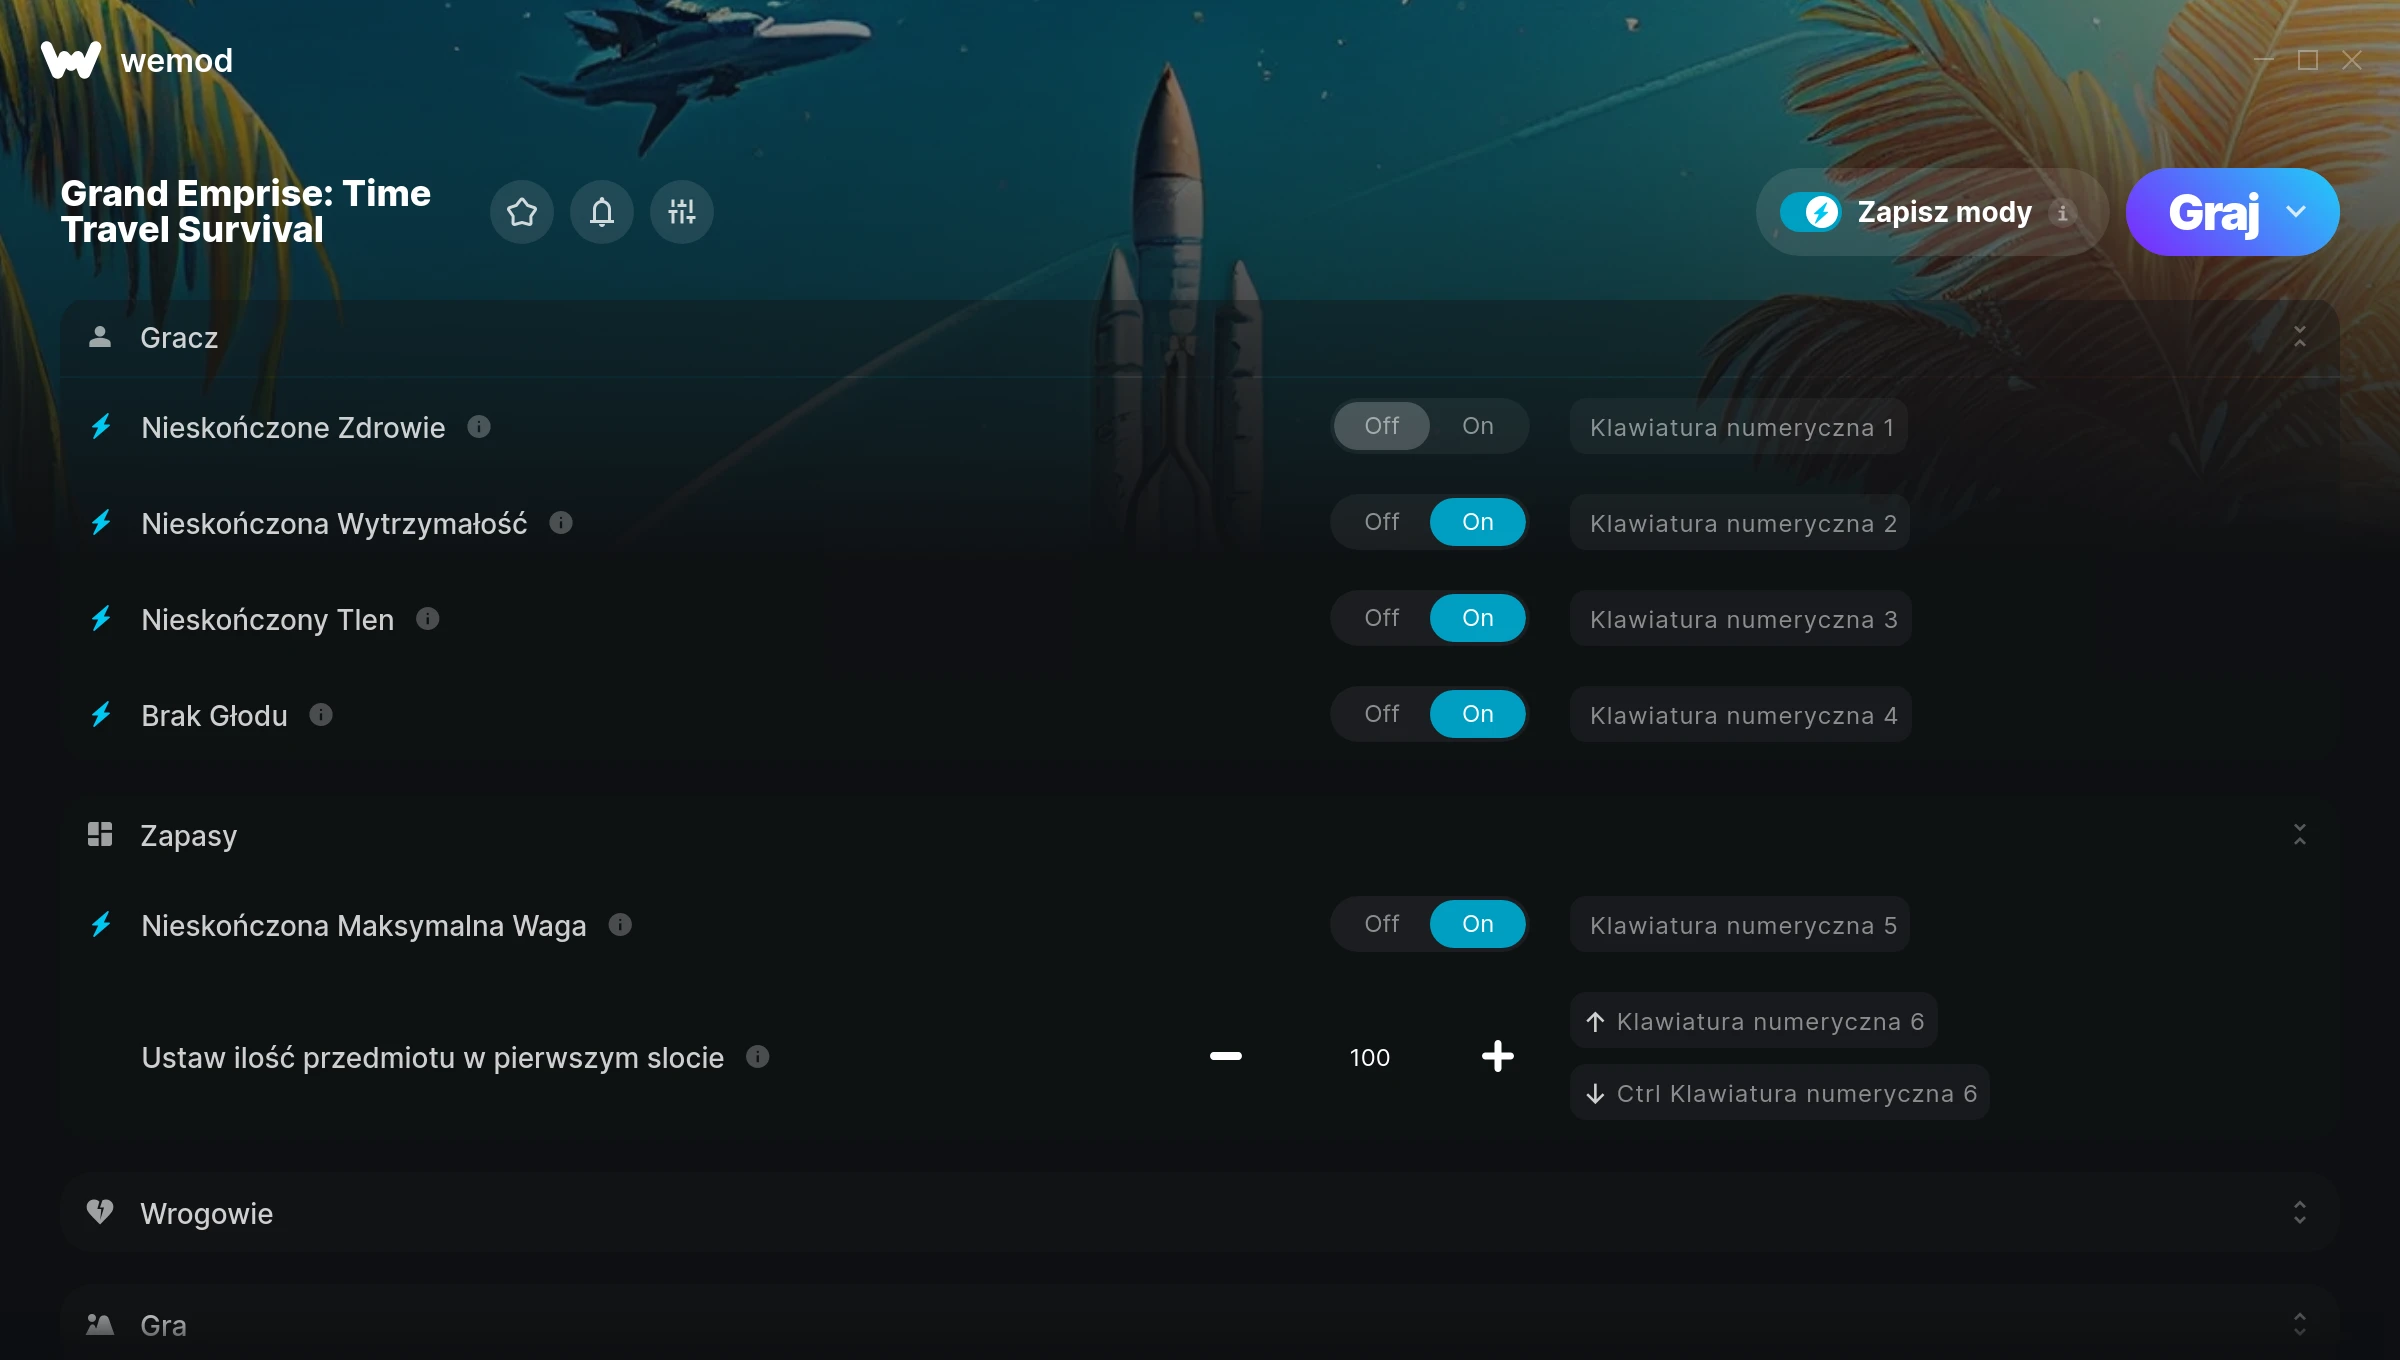Expand the Wrogowie section
This screenshot has height=1360, width=2400.
[x=2300, y=1212]
